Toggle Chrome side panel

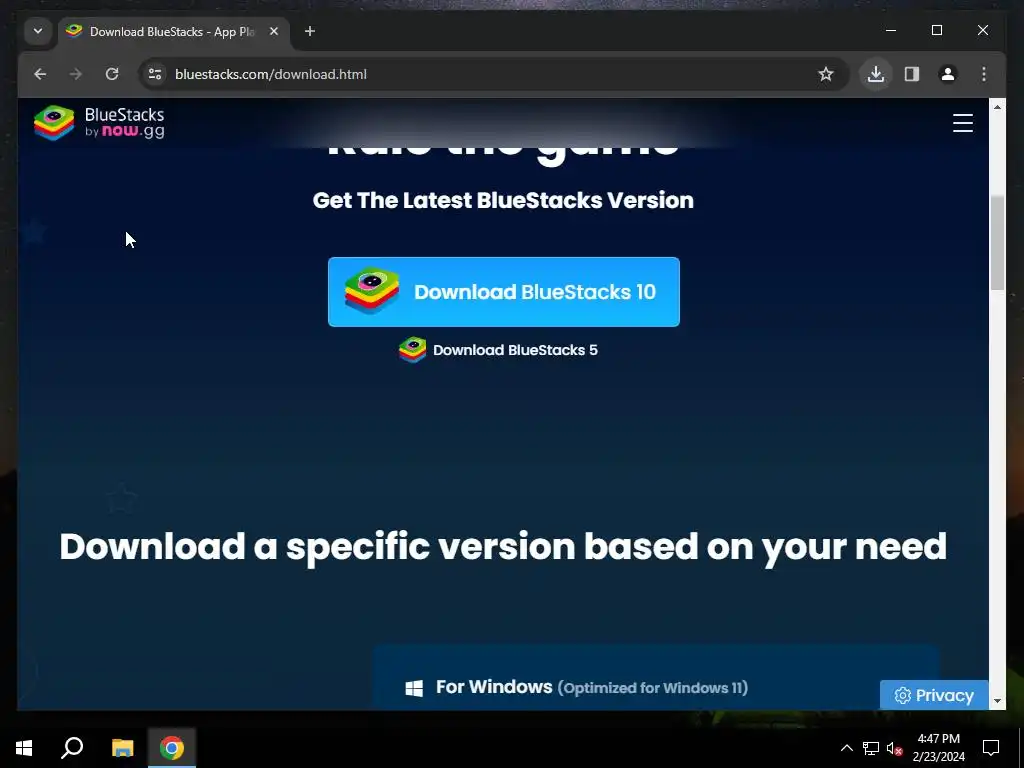912,74
